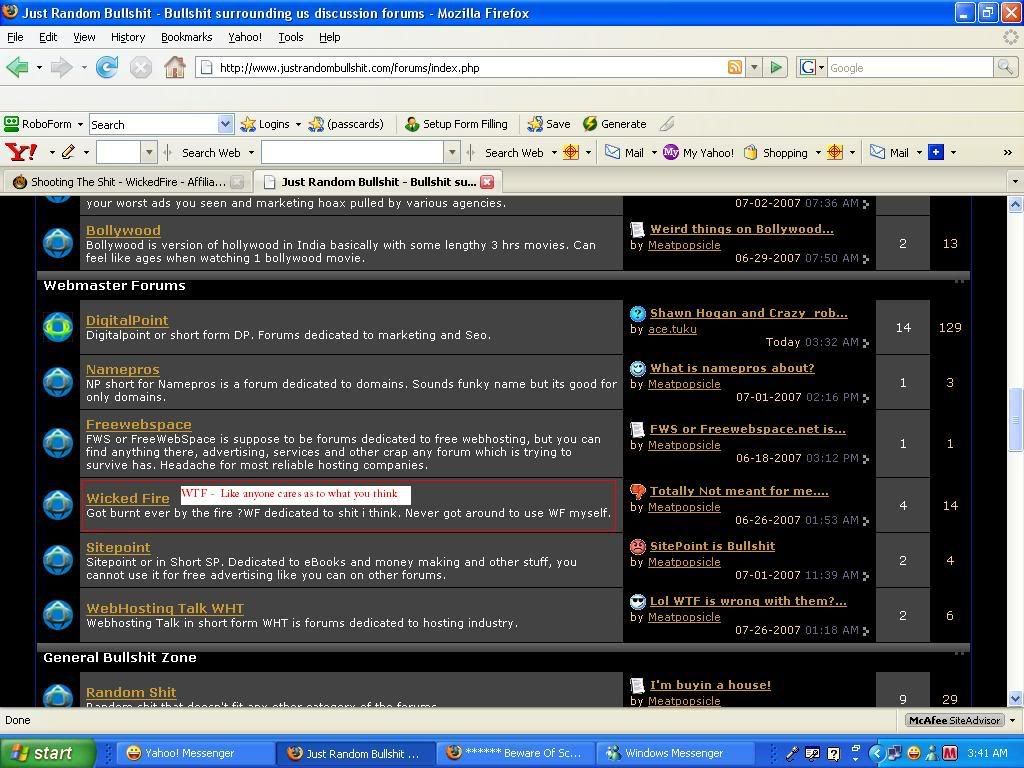Image resolution: width=1024 pixels, height=768 pixels.
Task: Open the Windows Start menu
Action: point(47,753)
